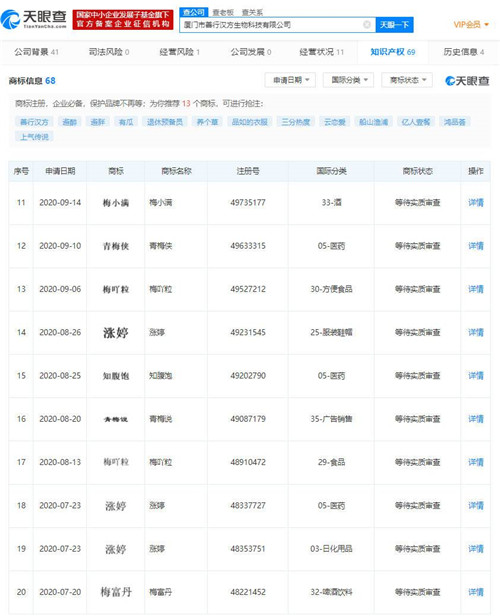Click the 退休预备员 recommended trademark tag
This screenshot has height=616, width=500.
pos(165,122)
